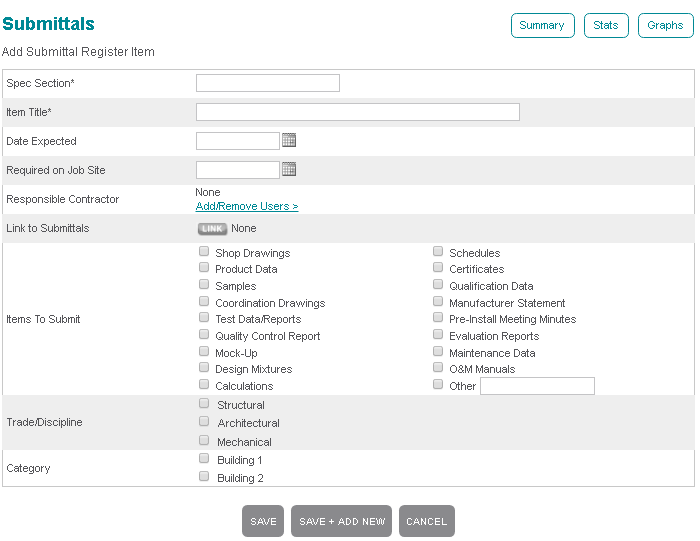
Task: Click the LINK icon for submittals
Action: tap(212, 229)
